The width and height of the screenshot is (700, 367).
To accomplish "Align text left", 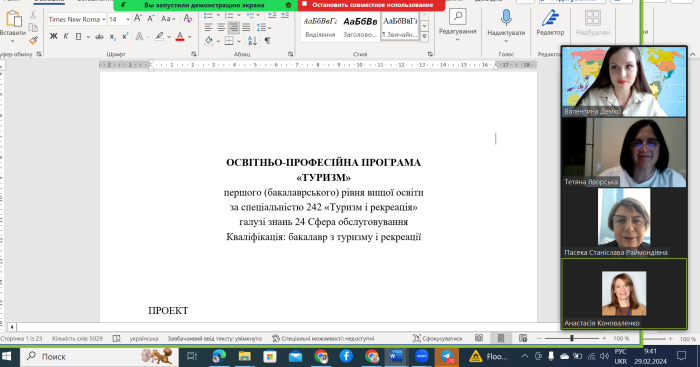I will coord(208,28).
